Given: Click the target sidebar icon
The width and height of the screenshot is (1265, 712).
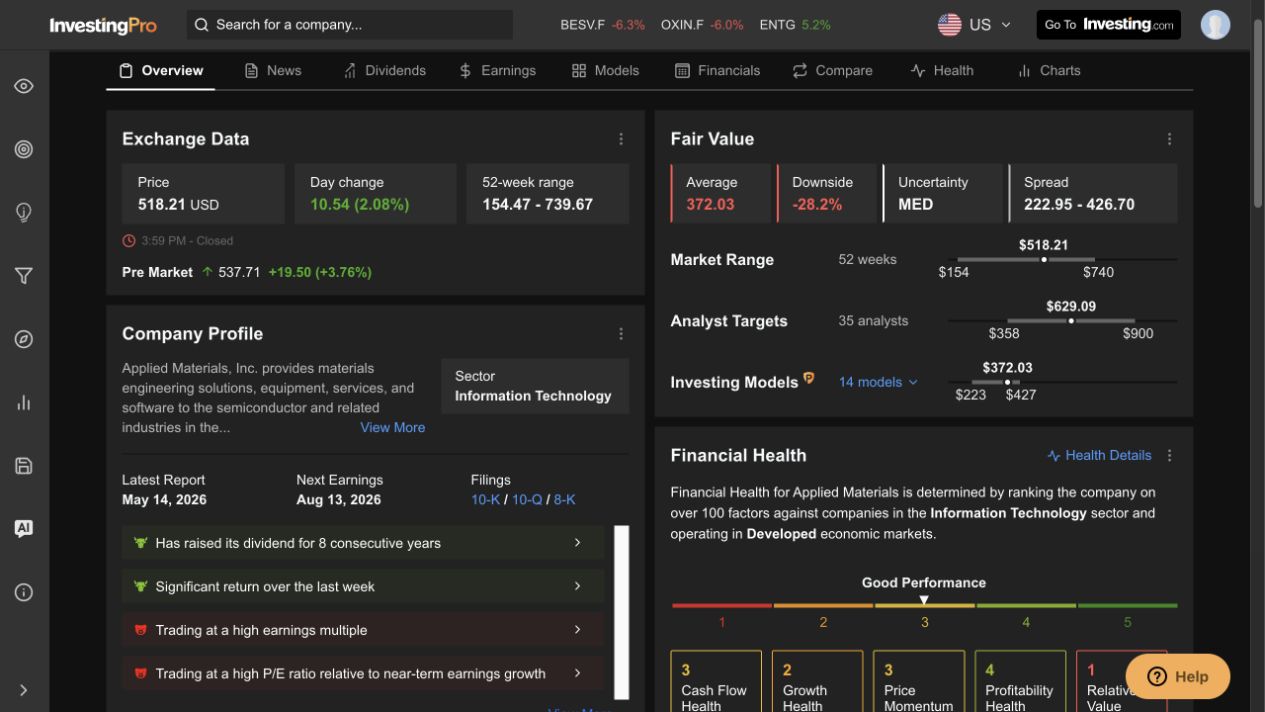Looking at the screenshot, I should point(23,149).
